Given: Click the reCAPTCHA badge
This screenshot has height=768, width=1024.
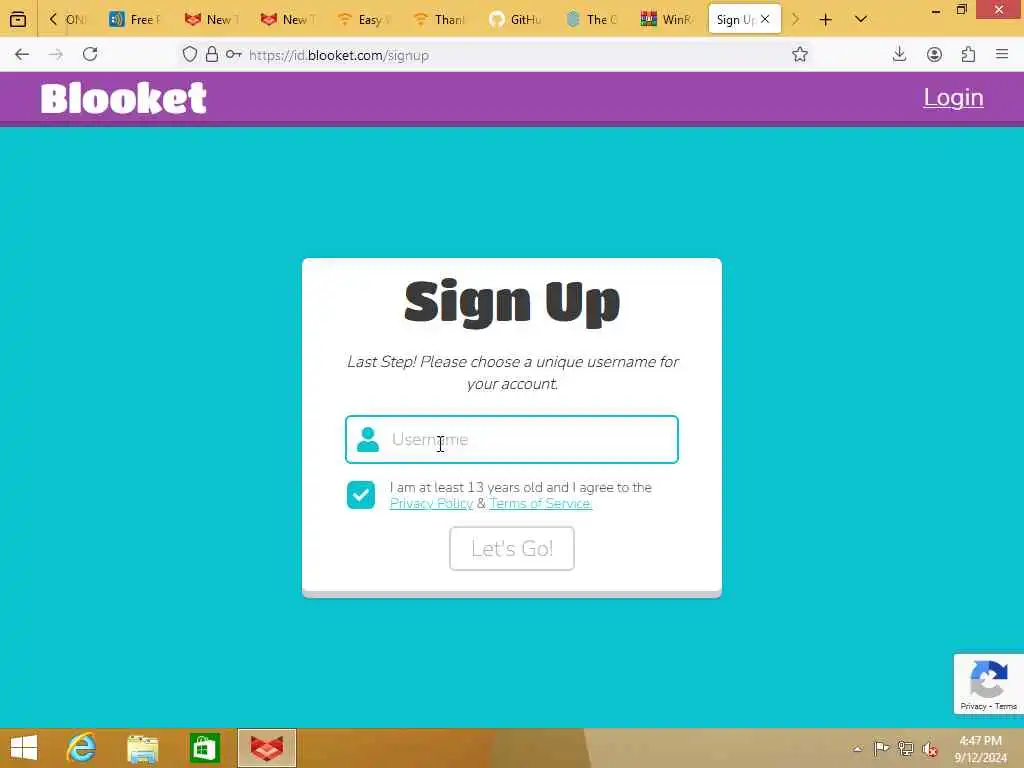Looking at the screenshot, I should pos(988,684).
